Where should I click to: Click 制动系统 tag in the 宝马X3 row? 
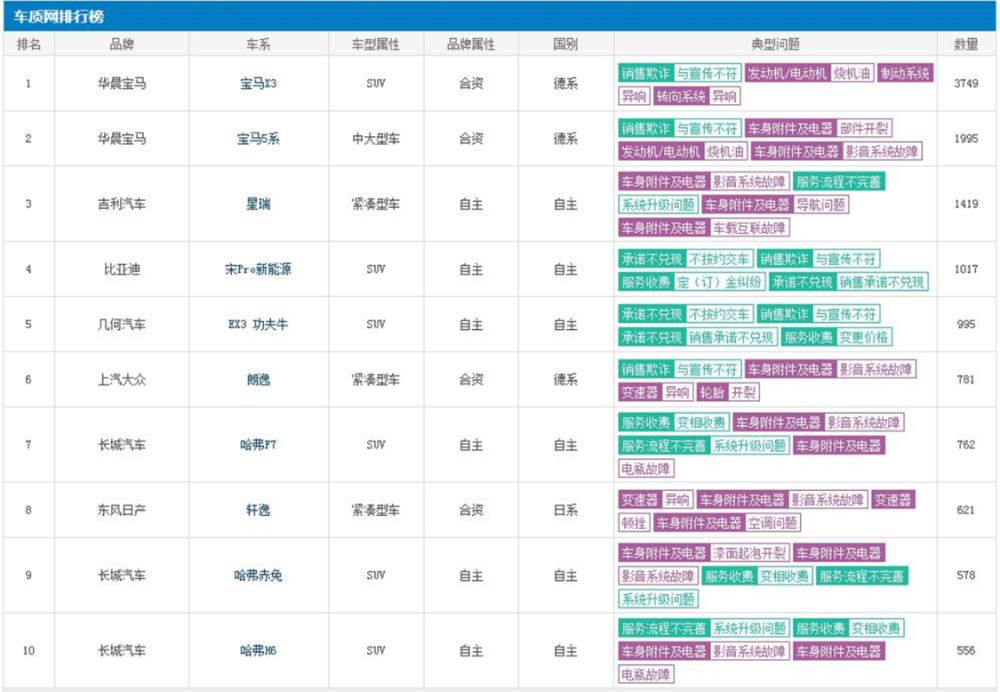[905, 73]
